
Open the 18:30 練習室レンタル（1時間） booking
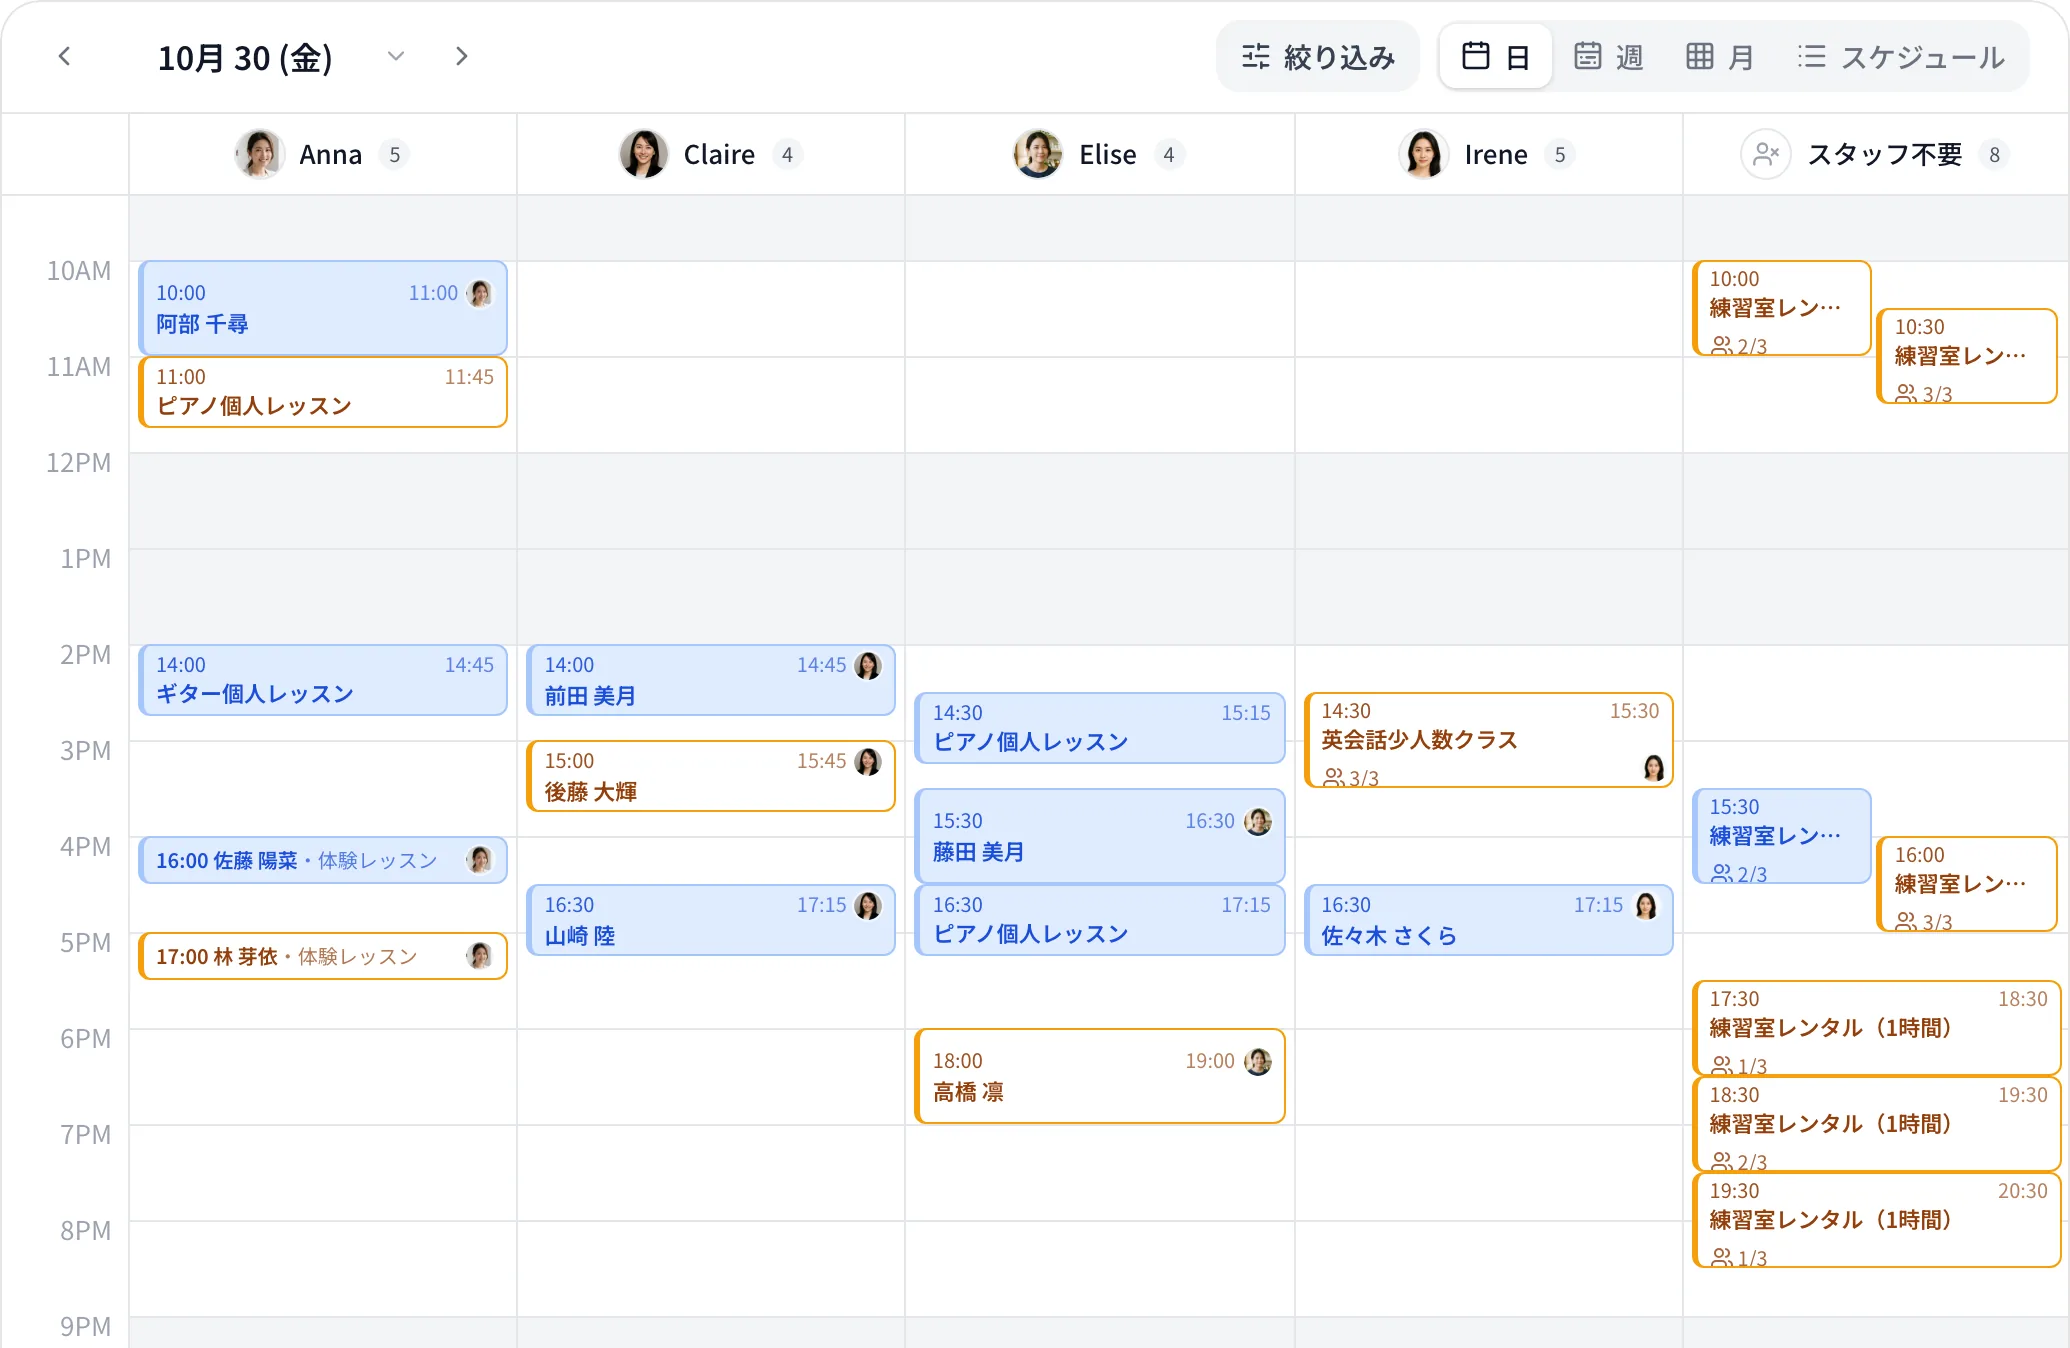1877,1124
